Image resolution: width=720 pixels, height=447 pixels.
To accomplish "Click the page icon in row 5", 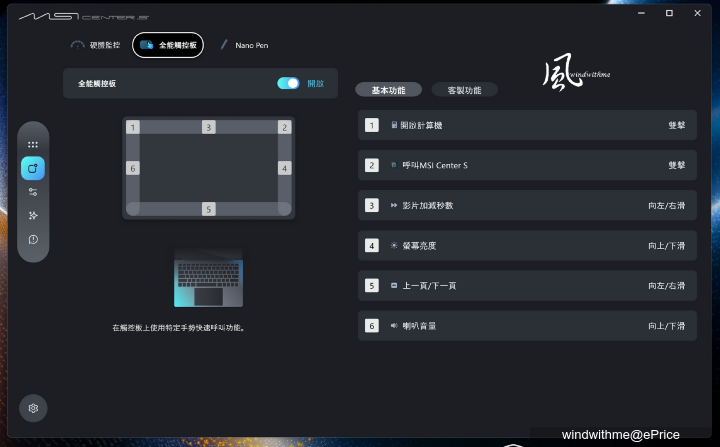I will coord(394,286).
